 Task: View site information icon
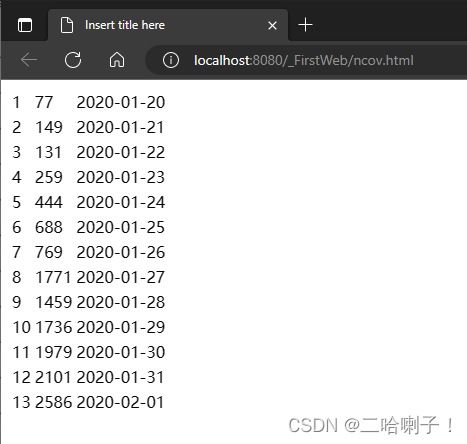point(171,60)
